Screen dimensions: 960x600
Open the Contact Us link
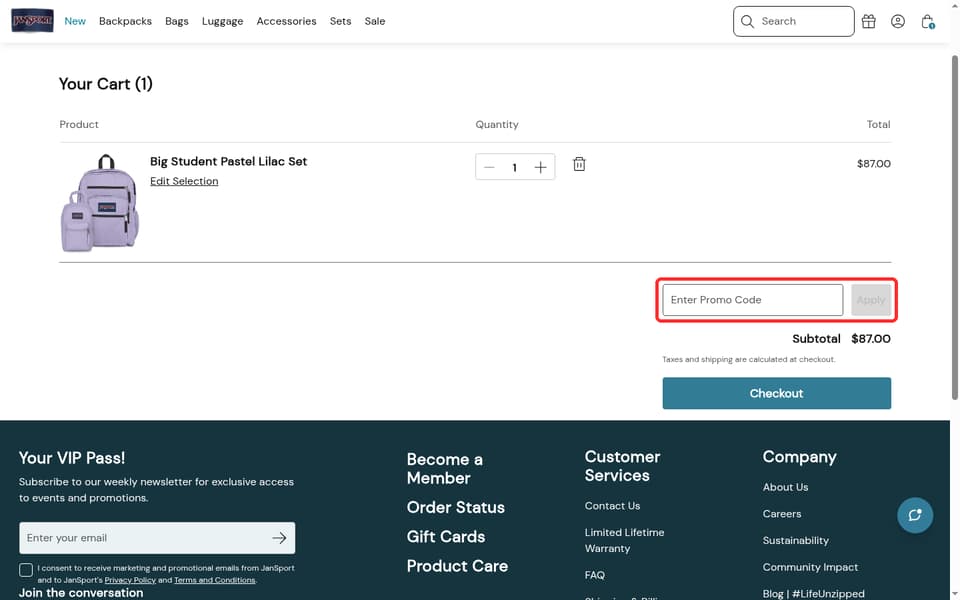pos(612,506)
